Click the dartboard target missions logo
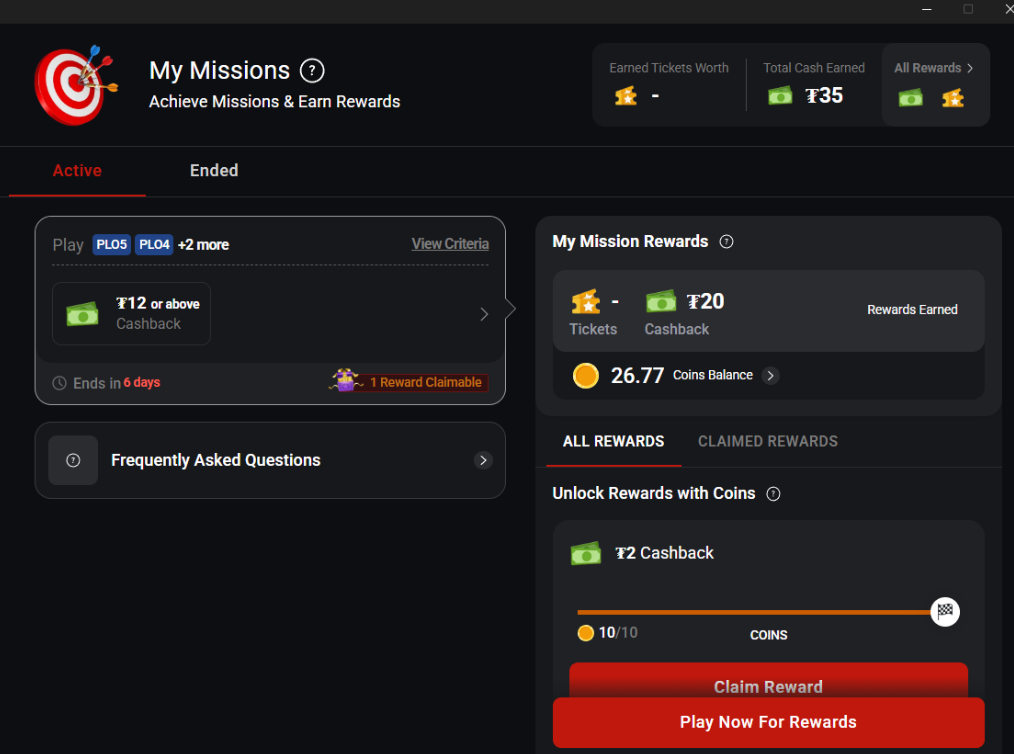1014x754 pixels. pyautogui.click(x=76, y=85)
